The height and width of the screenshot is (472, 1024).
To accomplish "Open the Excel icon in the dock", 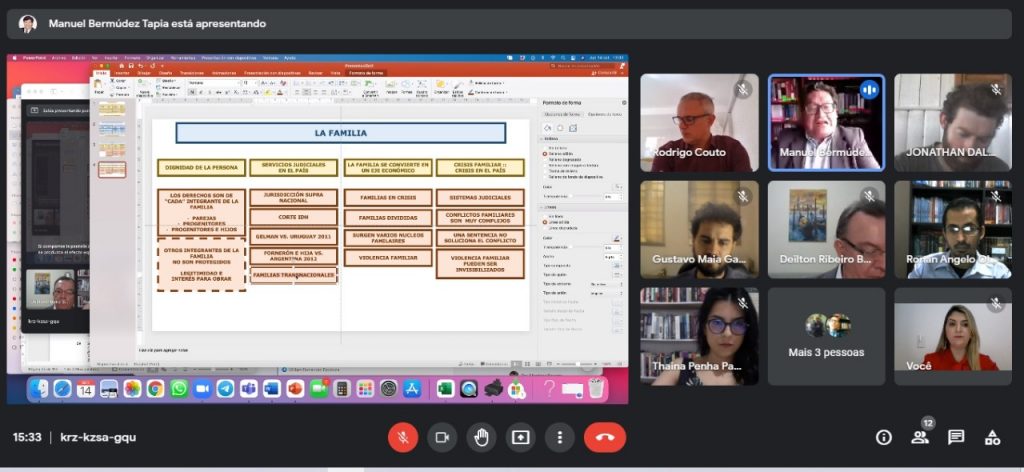I will pyautogui.click(x=445, y=389).
